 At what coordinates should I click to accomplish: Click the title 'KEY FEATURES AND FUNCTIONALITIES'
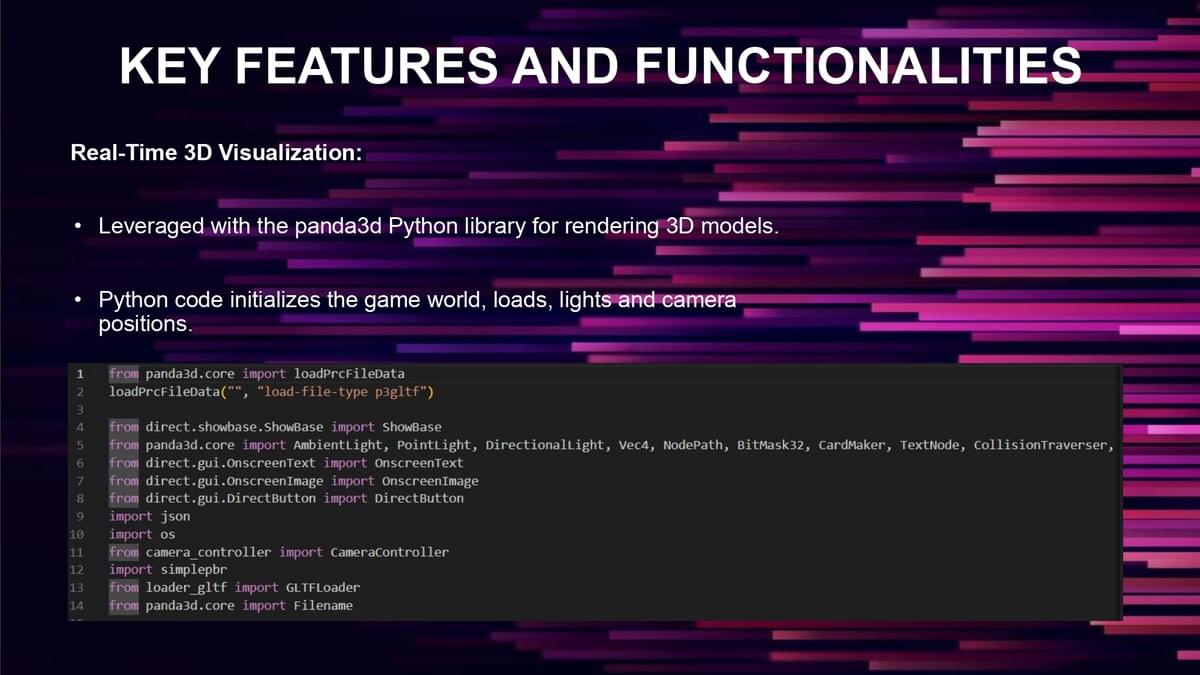600,66
